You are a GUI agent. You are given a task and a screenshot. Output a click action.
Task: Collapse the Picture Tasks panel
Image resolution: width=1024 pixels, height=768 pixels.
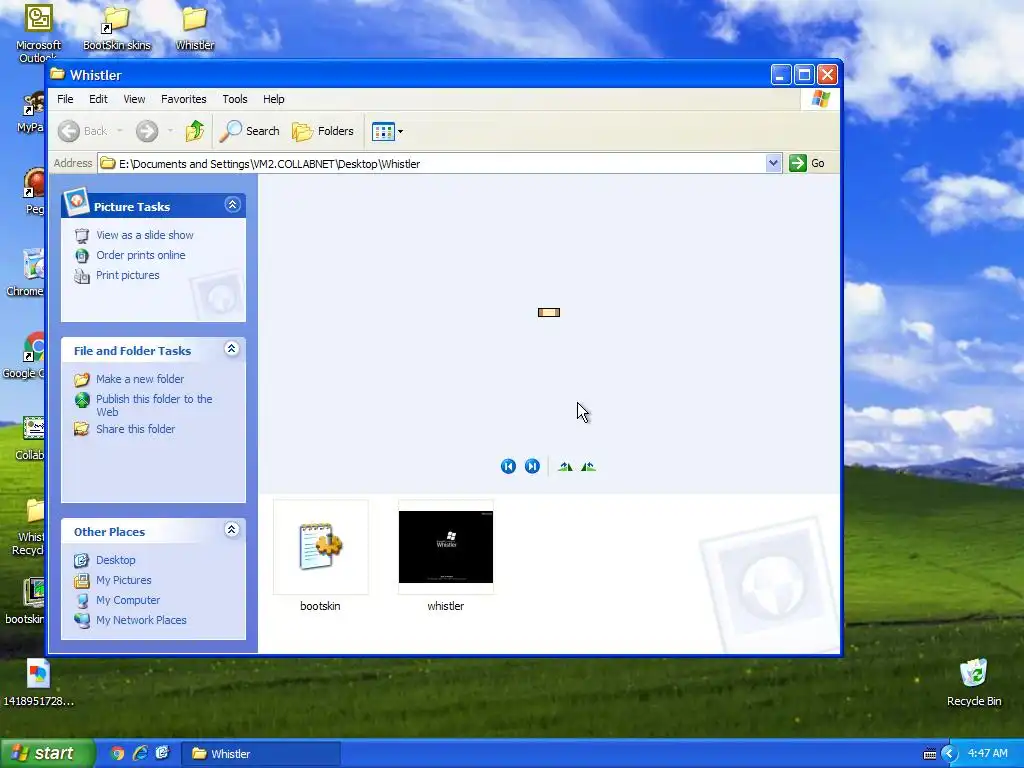coord(232,205)
